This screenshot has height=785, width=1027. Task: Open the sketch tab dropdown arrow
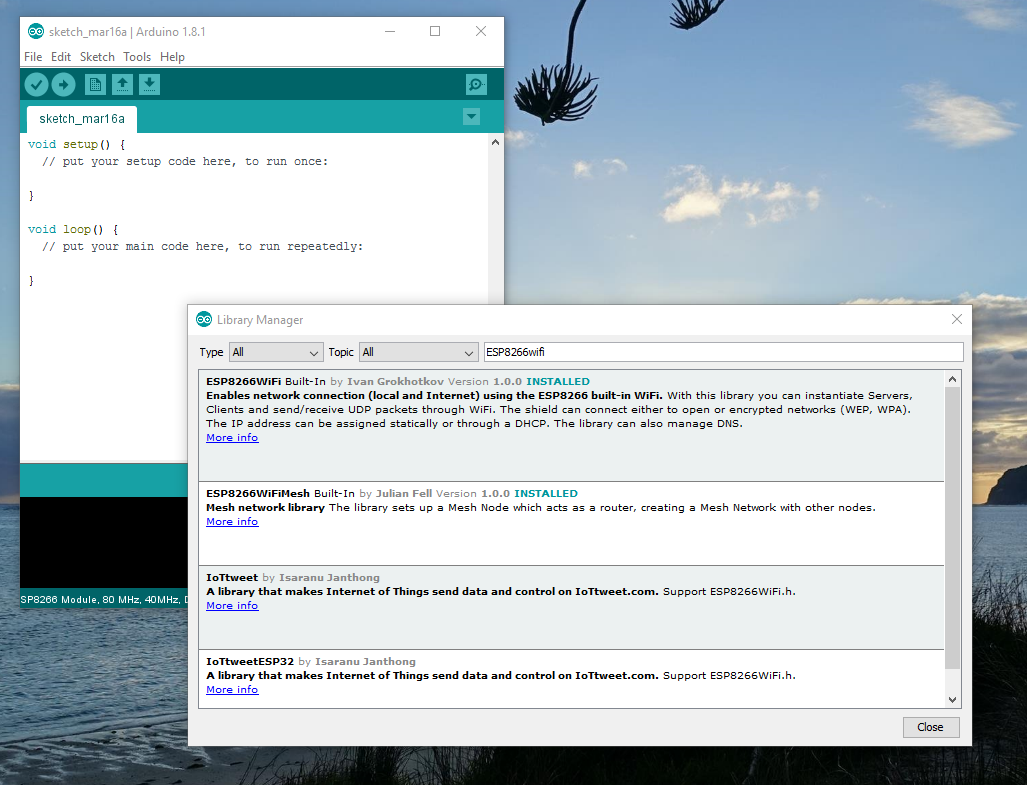pos(472,117)
